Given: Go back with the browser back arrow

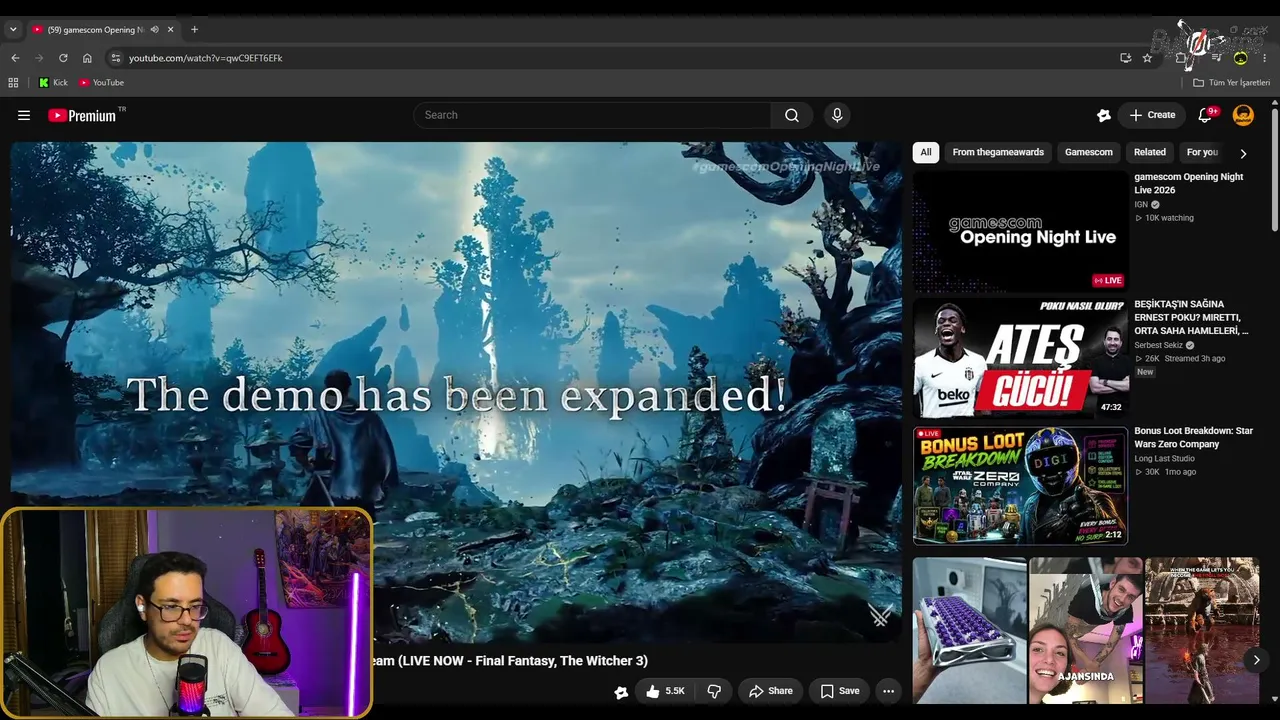Looking at the screenshot, I should tap(15, 58).
